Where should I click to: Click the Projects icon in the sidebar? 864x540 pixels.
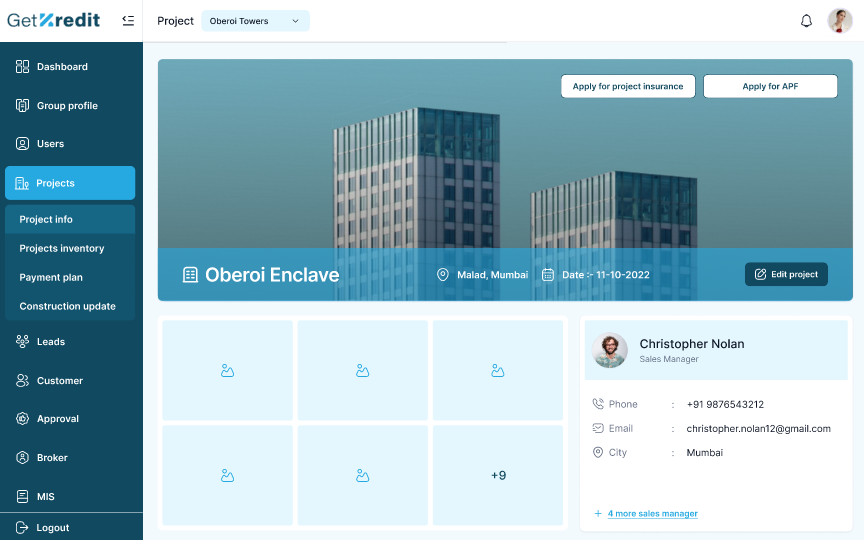[x=22, y=183]
